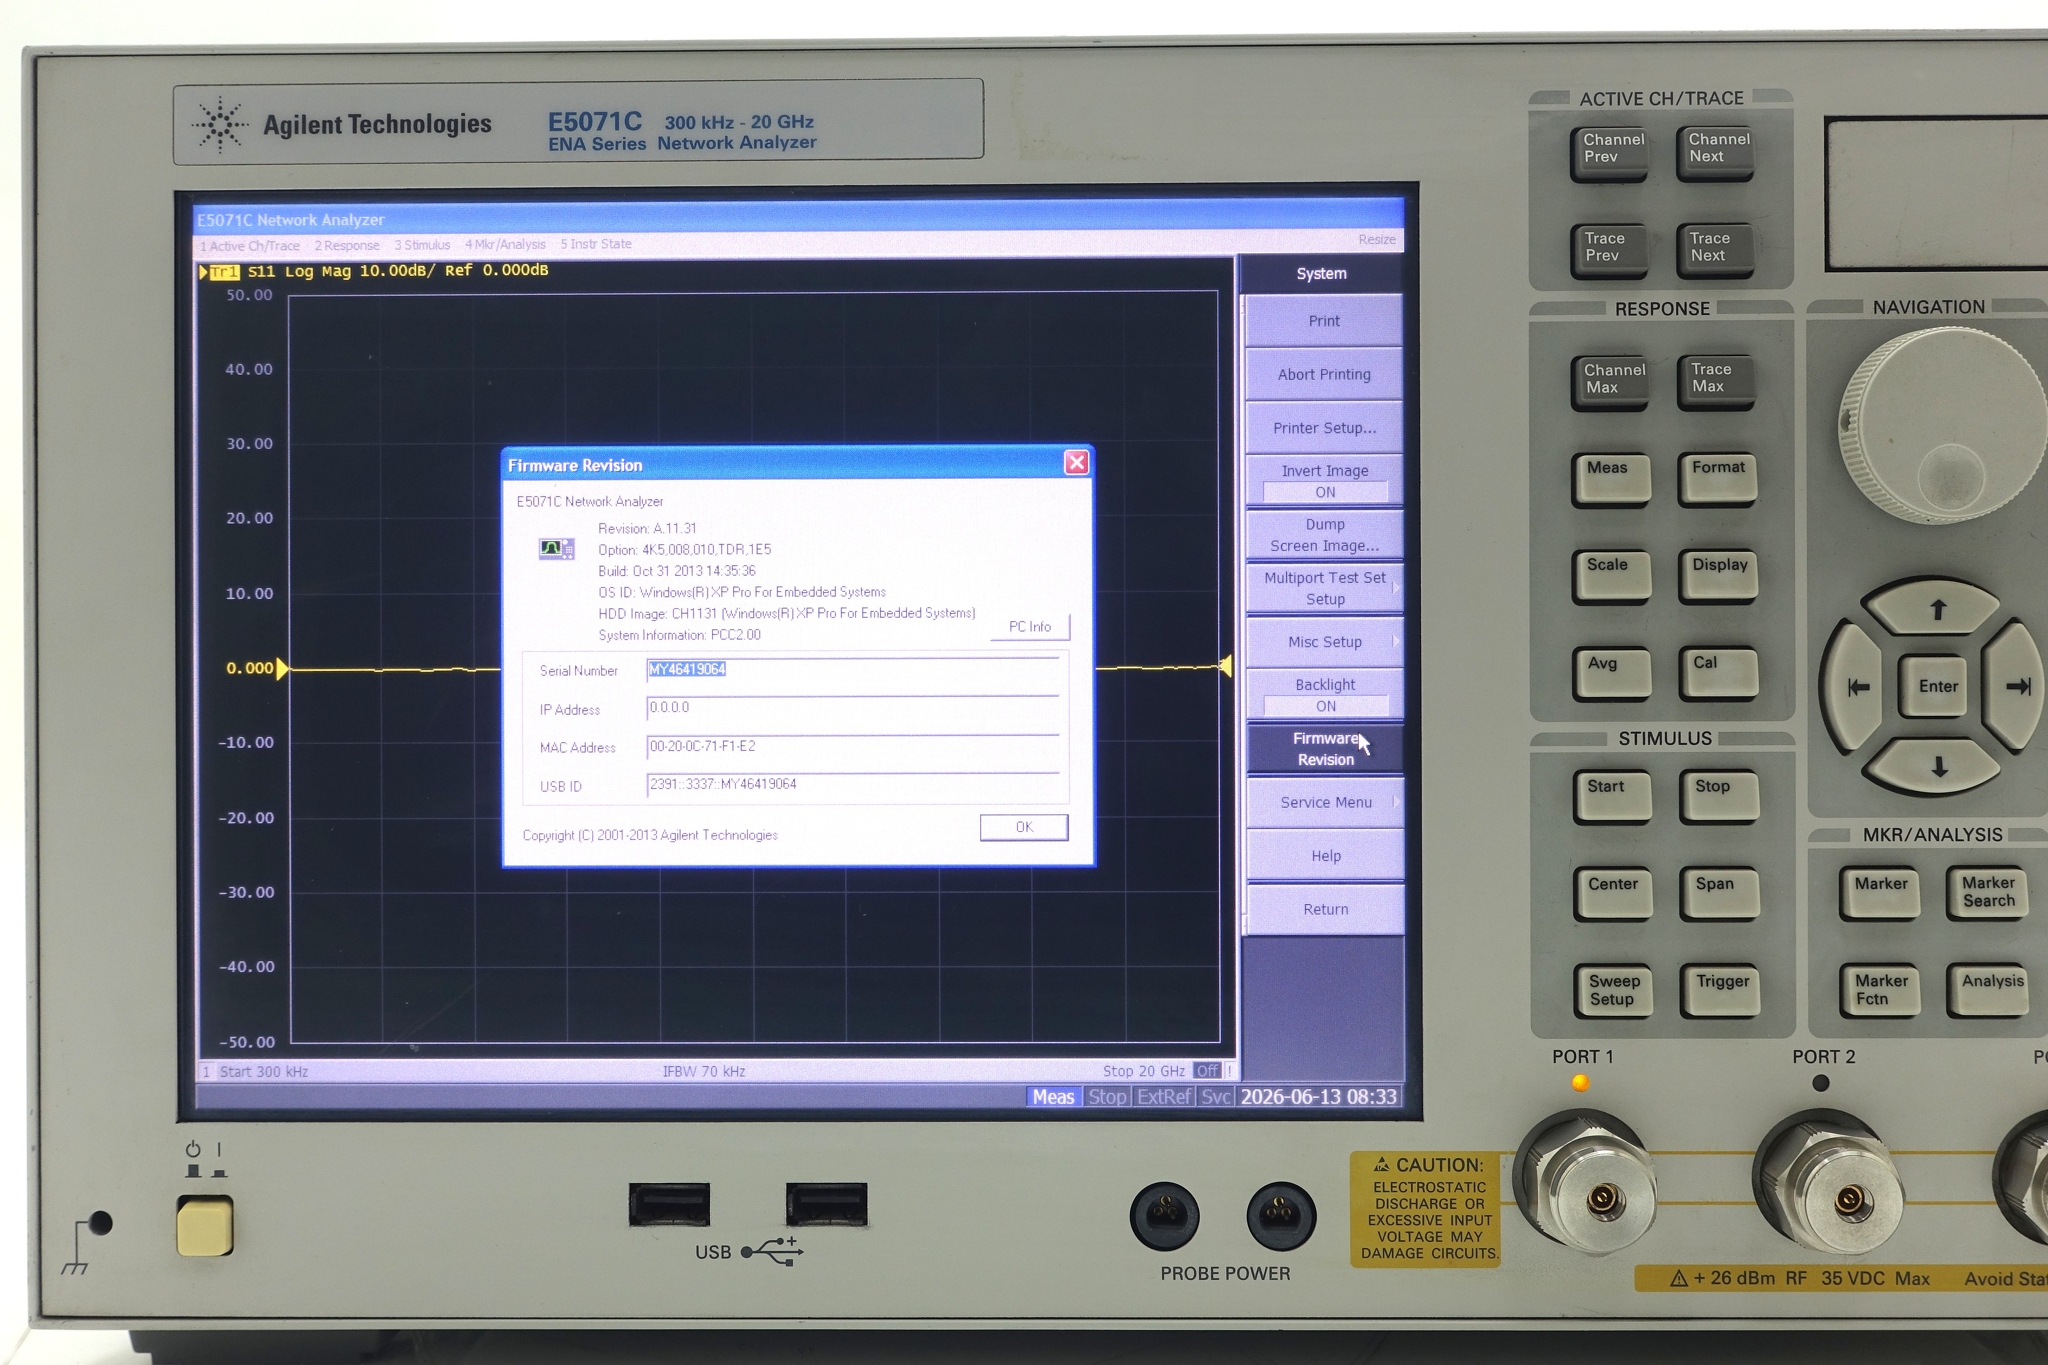Click the Trace Prev hardkey
This screenshot has width=2048, height=1365.
pos(1609,249)
